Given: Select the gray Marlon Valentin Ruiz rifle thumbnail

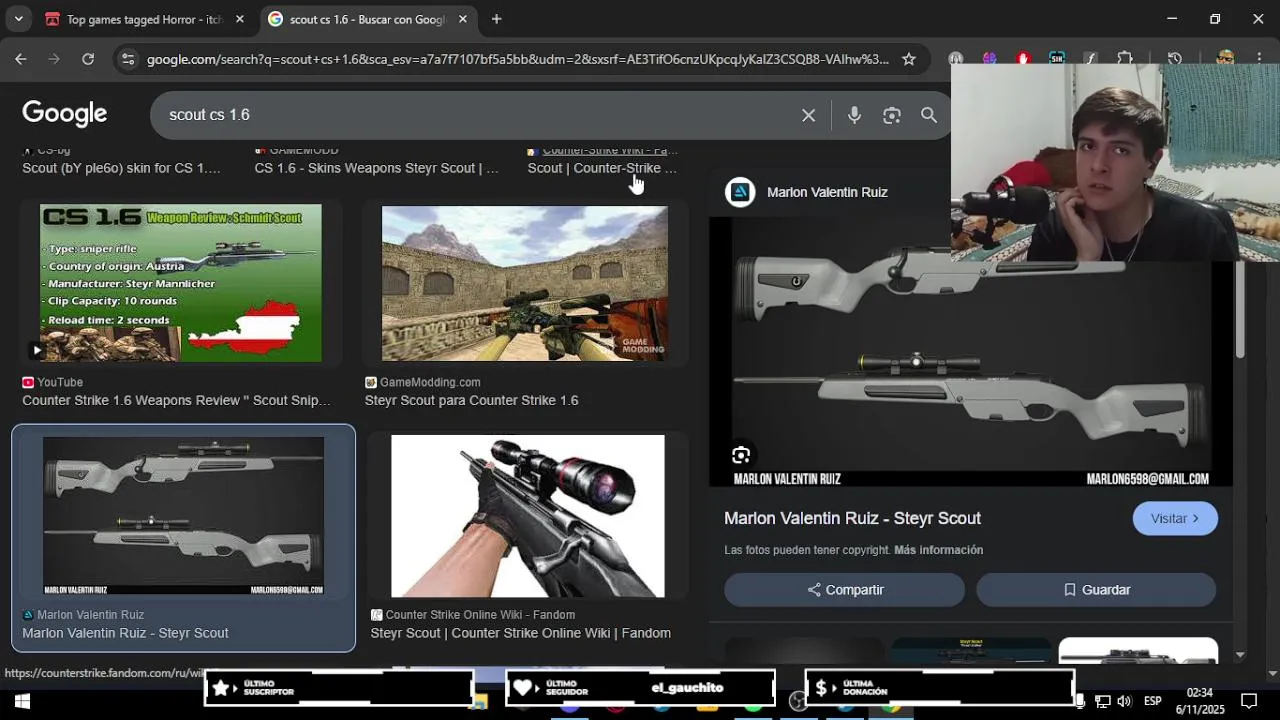Looking at the screenshot, I should click(183, 515).
